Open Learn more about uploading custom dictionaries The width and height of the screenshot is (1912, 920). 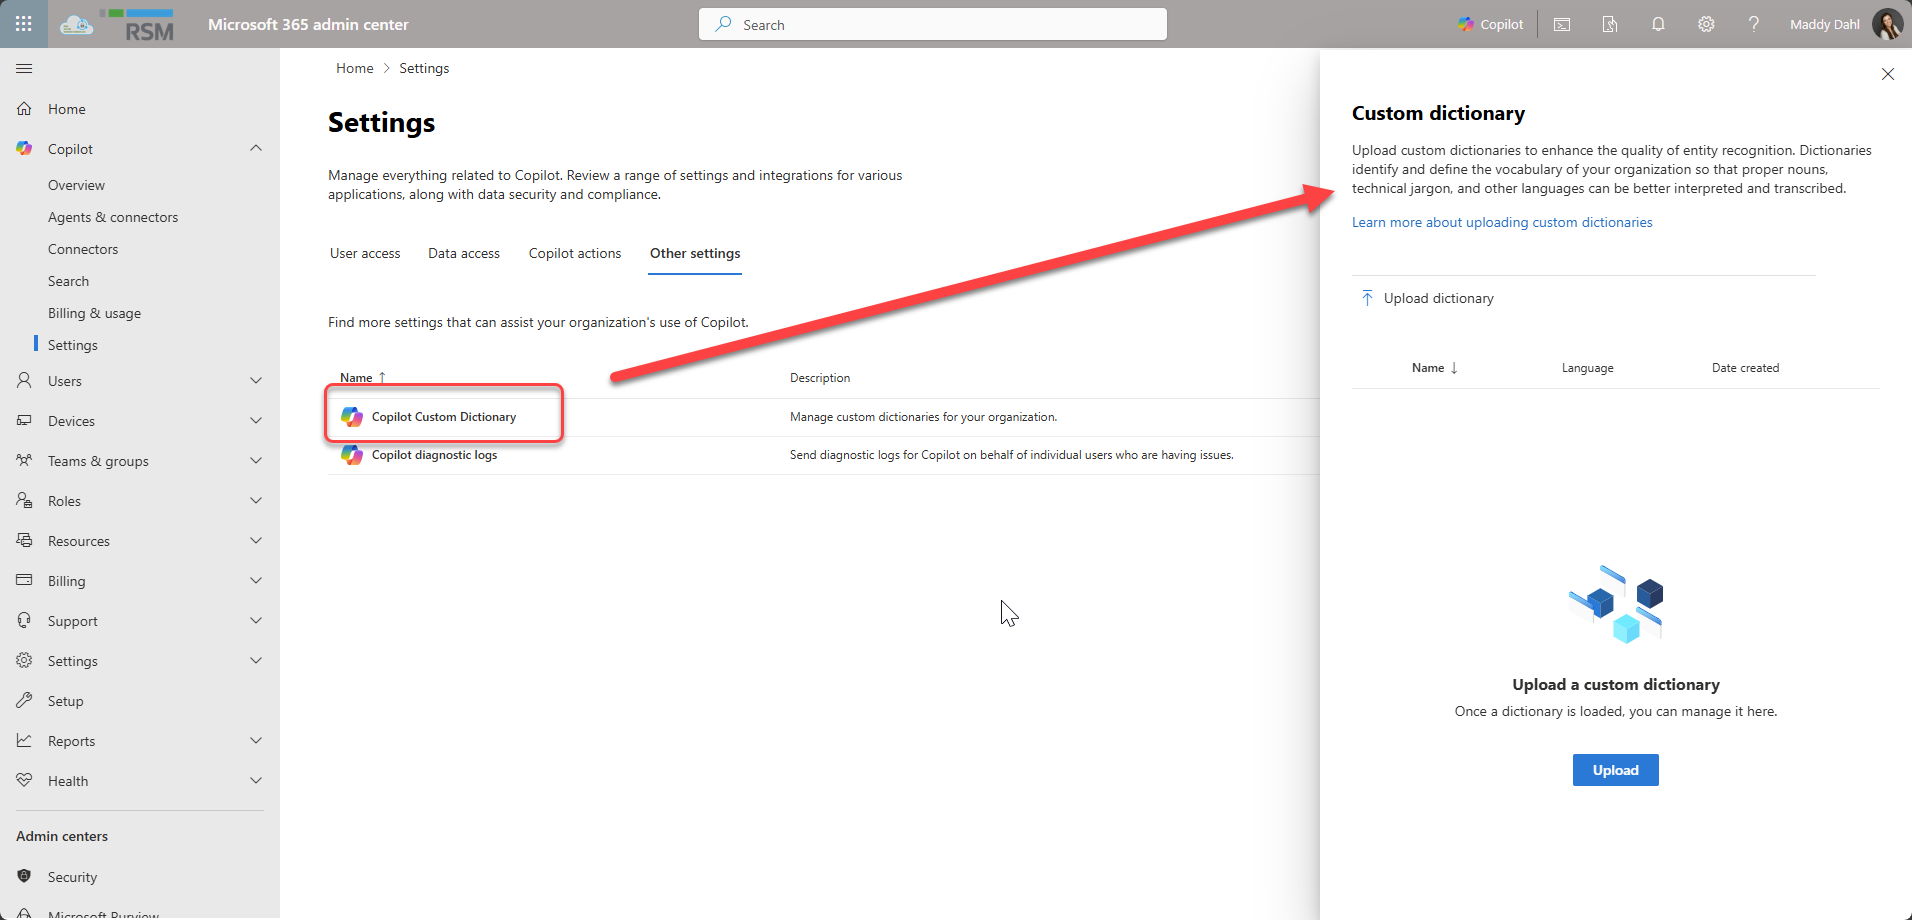pyautogui.click(x=1502, y=222)
